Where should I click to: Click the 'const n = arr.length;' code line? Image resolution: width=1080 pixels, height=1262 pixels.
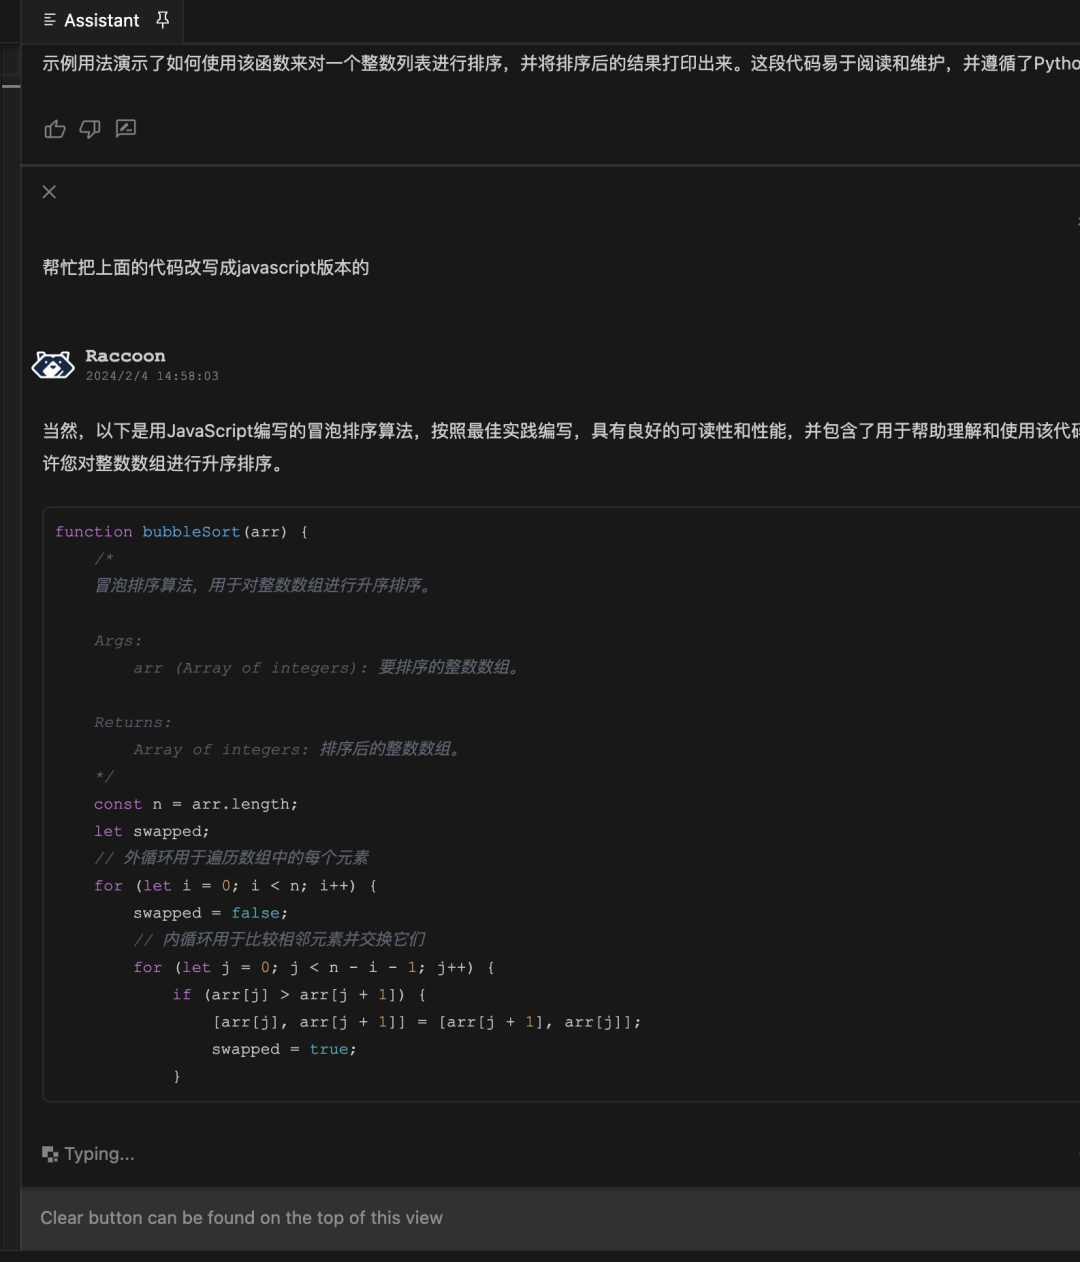coord(196,804)
